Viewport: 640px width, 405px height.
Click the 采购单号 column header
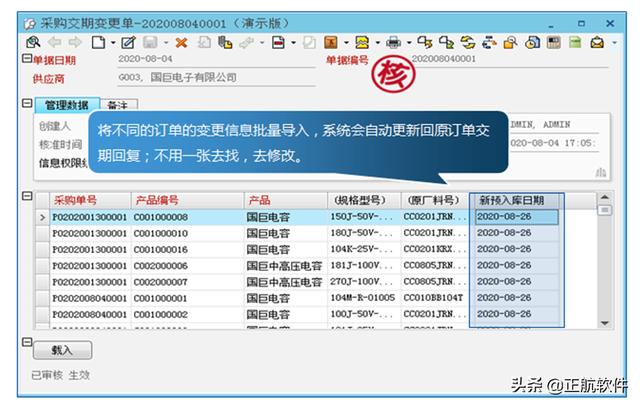90,200
